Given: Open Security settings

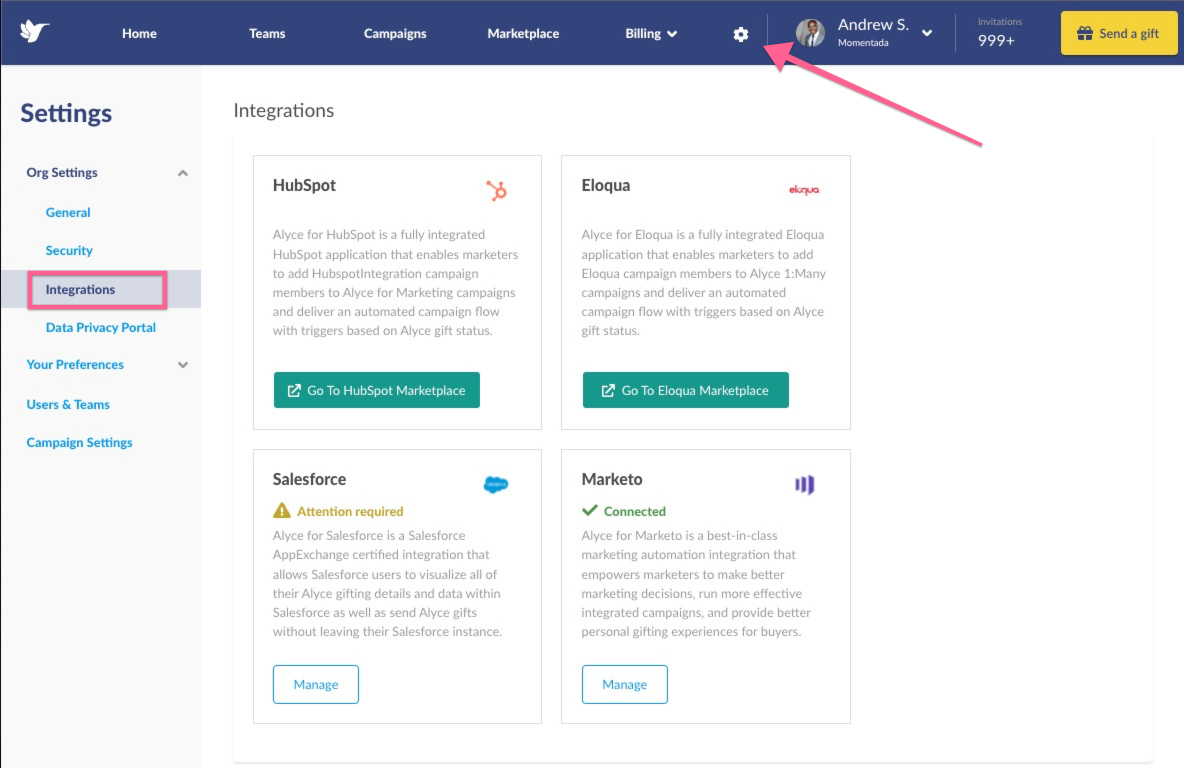Looking at the screenshot, I should click(69, 250).
